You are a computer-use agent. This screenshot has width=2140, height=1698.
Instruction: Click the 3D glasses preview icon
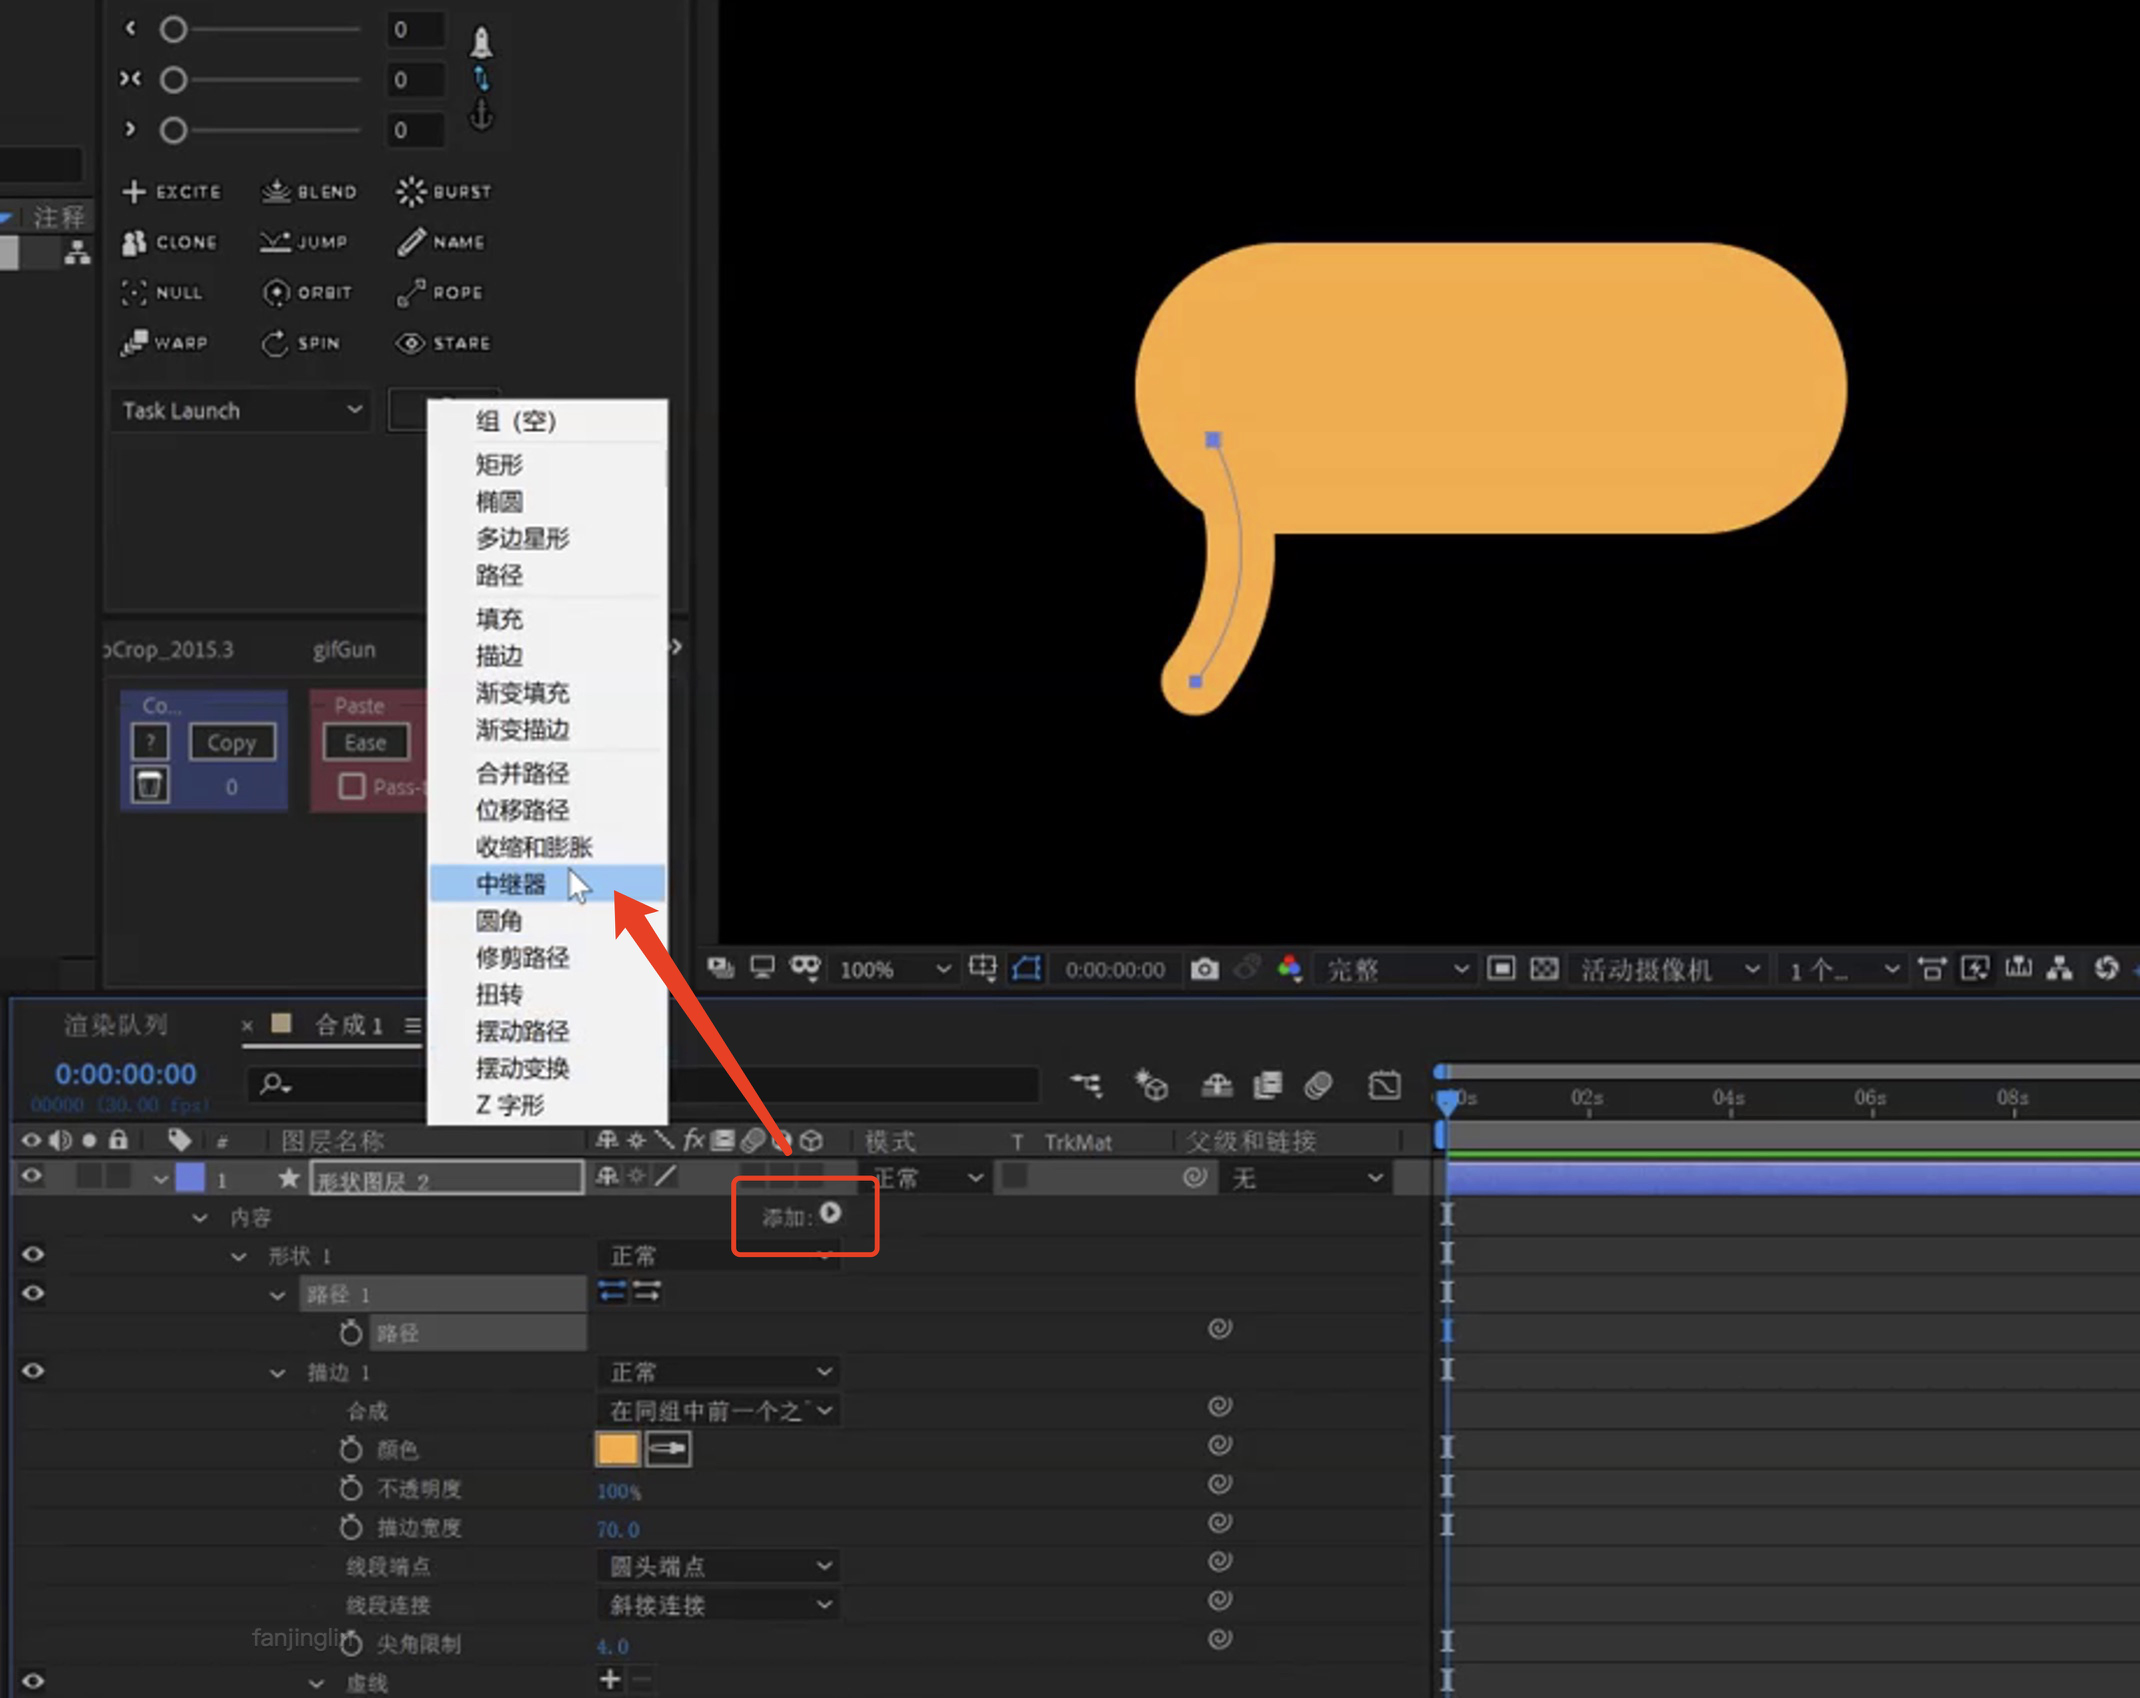(x=804, y=967)
